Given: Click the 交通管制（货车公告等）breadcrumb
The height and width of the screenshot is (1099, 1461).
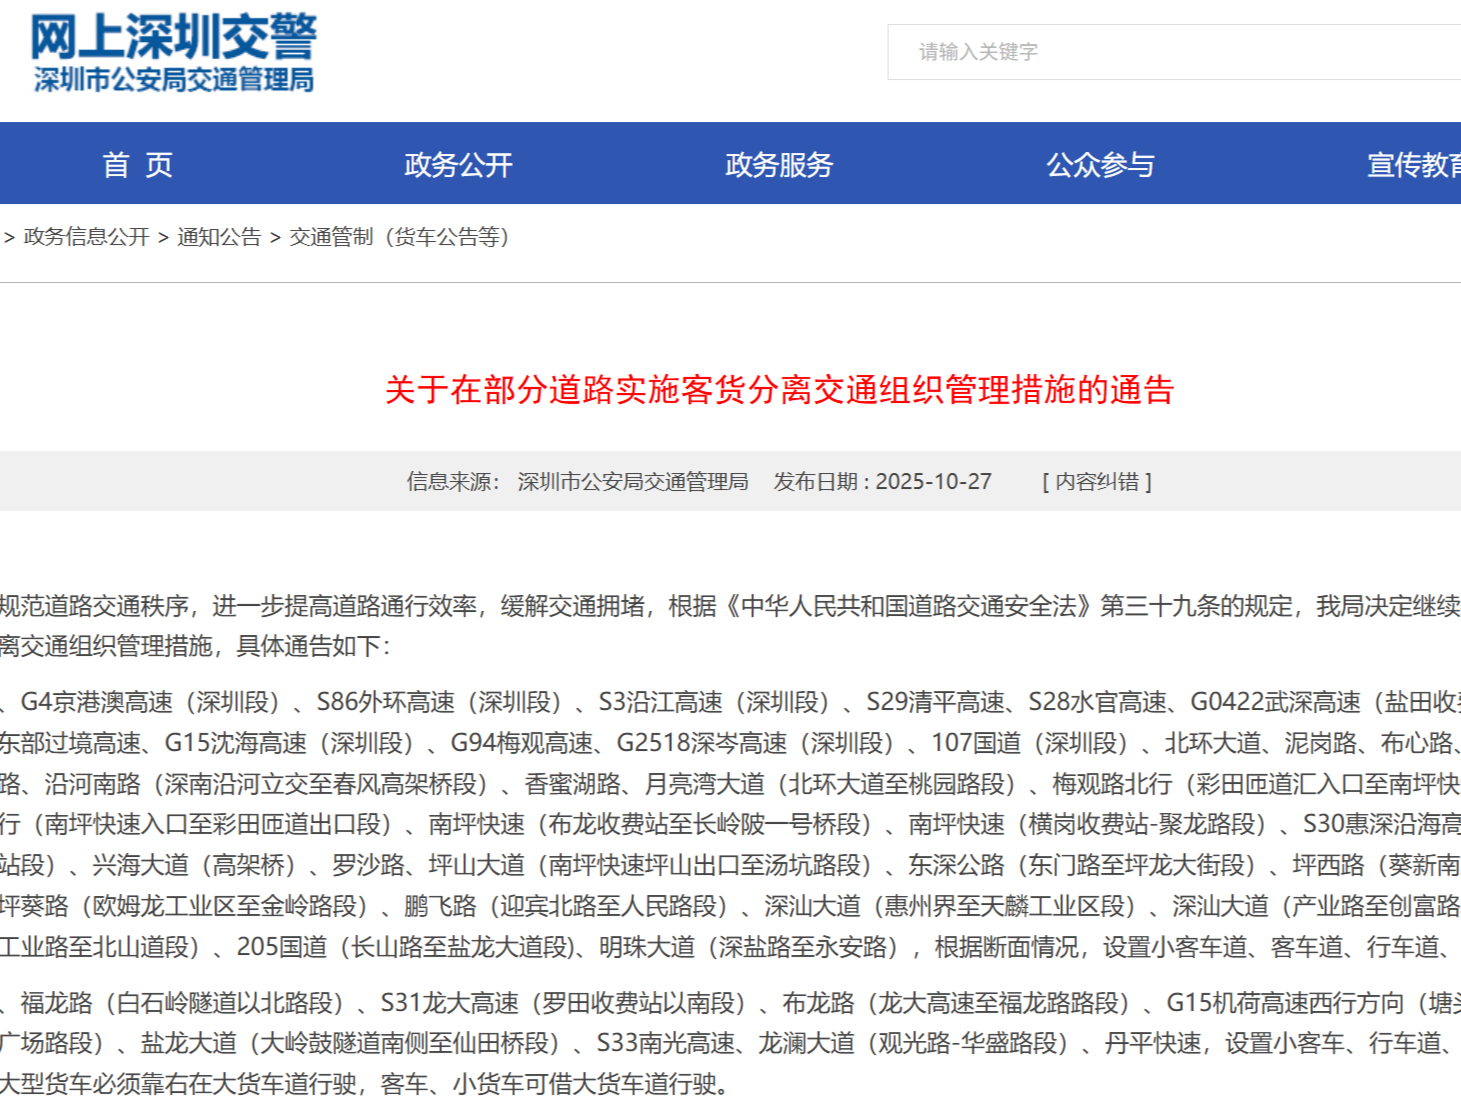Looking at the screenshot, I should click(x=399, y=237).
